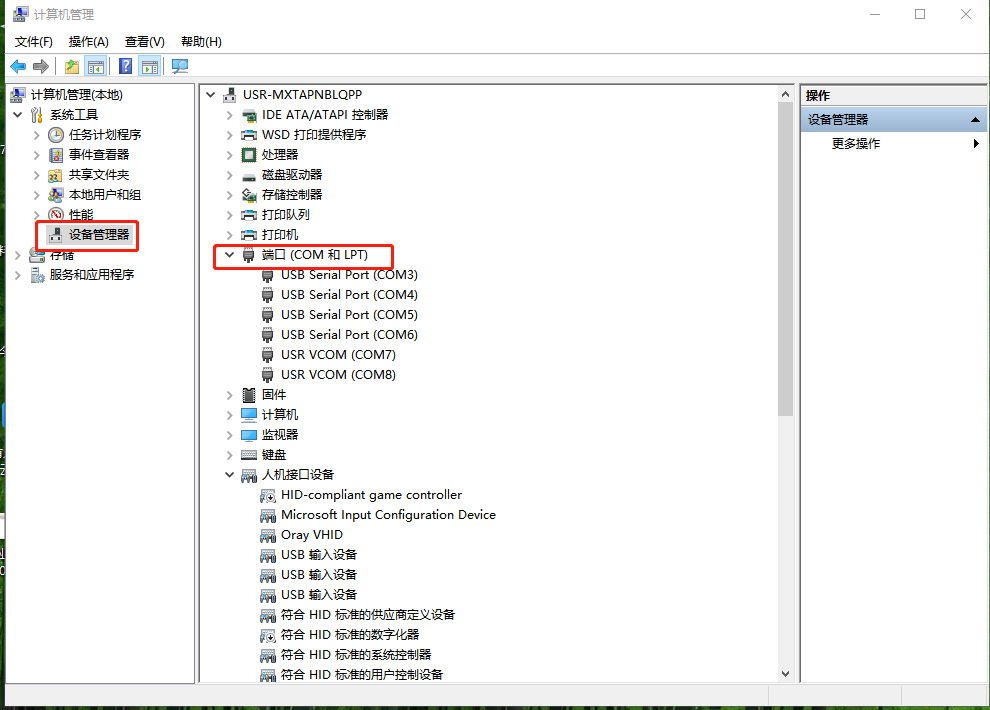The image size is (990, 710).
Task: Select 设备管理器 in the left tree
Action: [99, 235]
